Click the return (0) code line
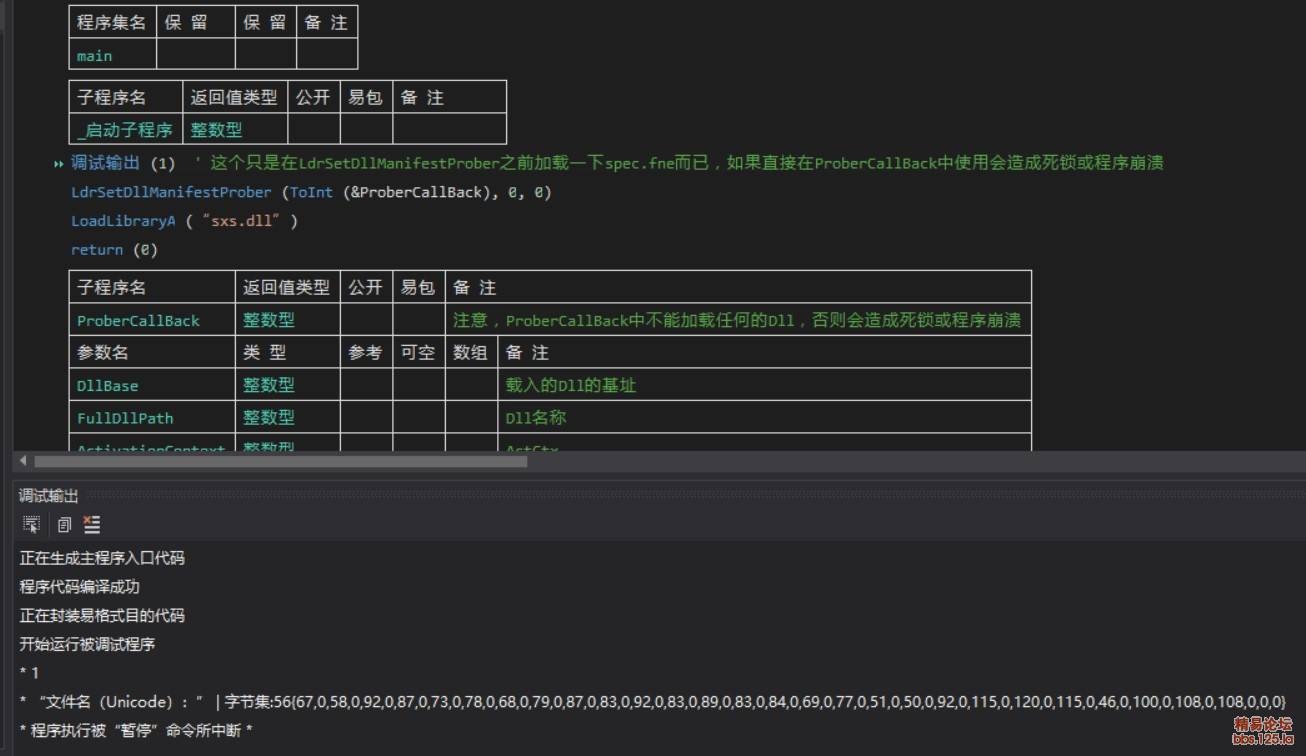Image resolution: width=1306 pixels, height=756 pixels. tap(114, 250)
